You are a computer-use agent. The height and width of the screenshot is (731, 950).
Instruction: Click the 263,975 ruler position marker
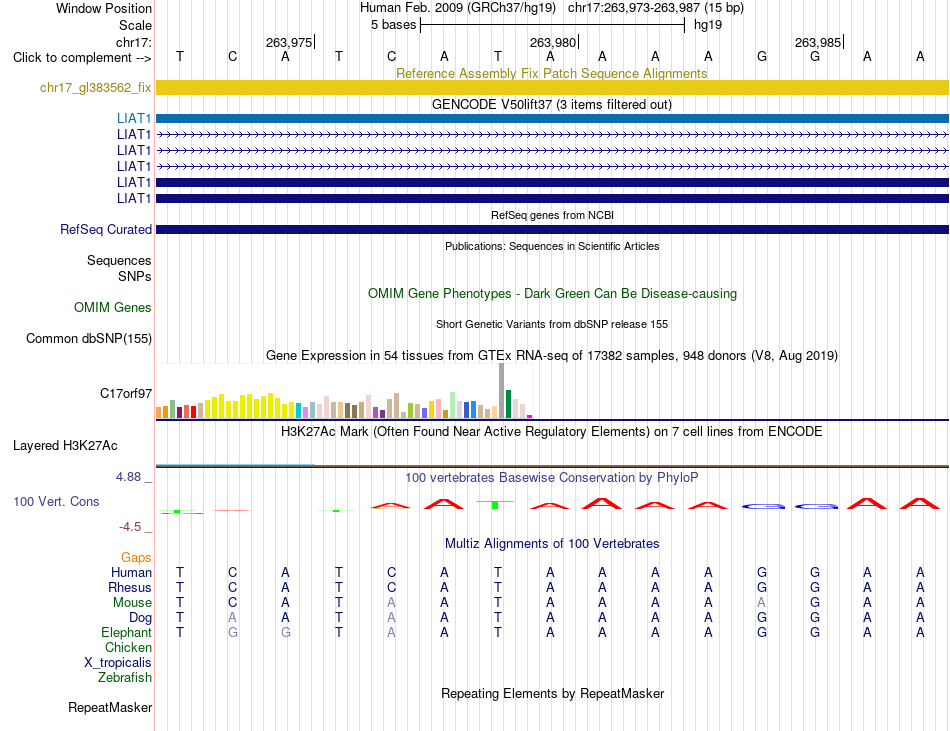click(x=290, y=42)
